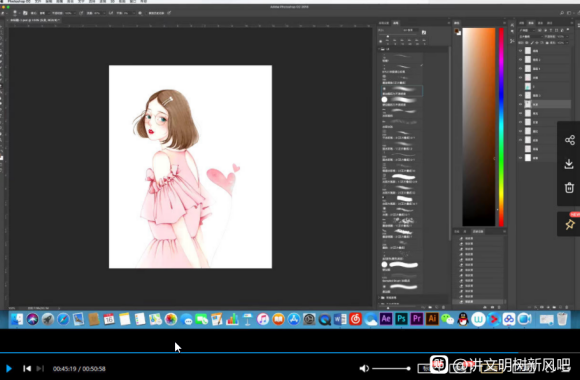The width and height of the screenshot is (580, 380).
Task: Open the smoothing options gear icon
Action: [x=140, y=13]
